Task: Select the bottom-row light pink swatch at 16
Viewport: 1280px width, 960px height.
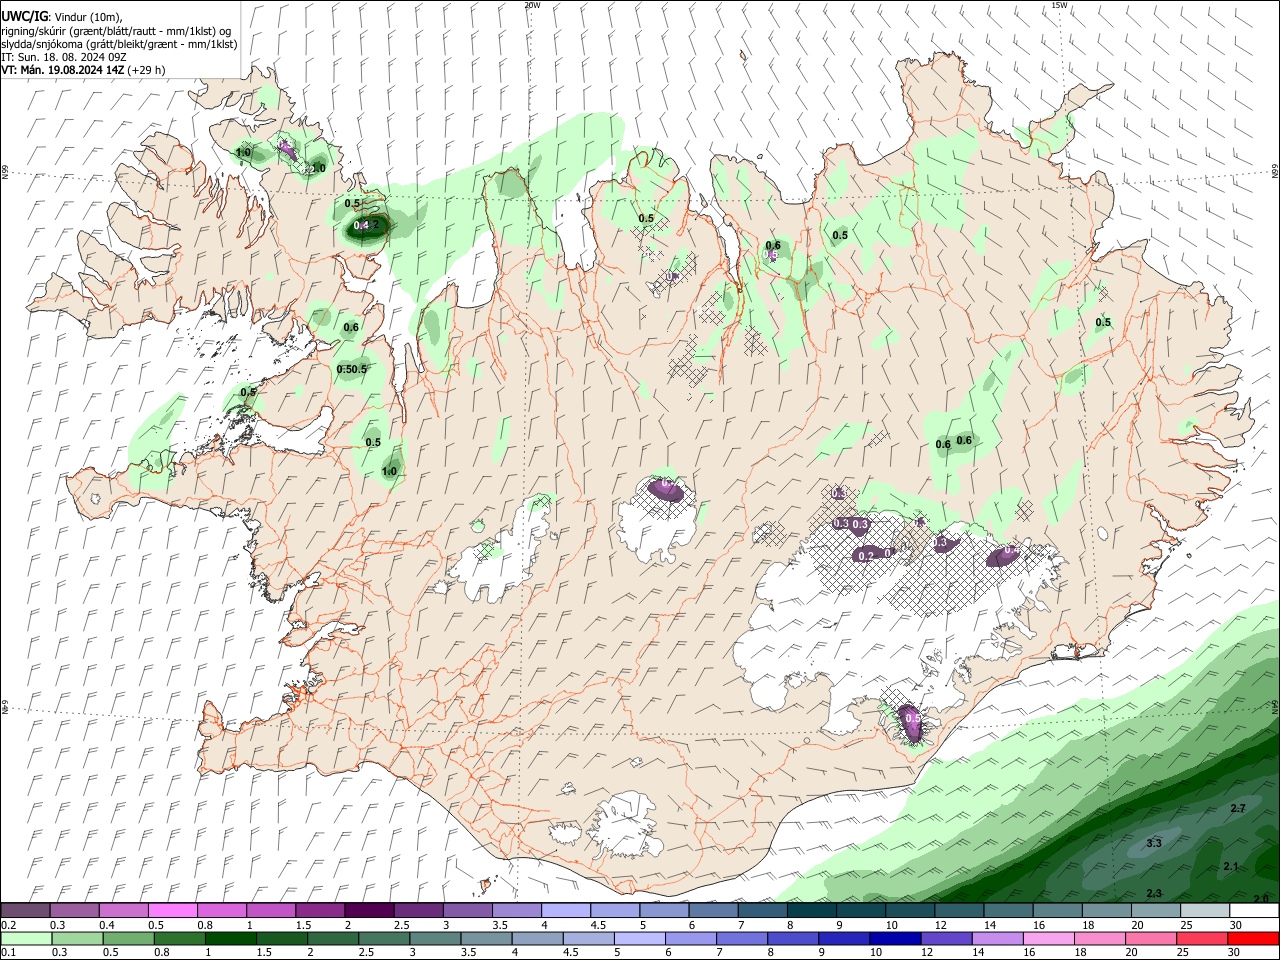Action: pyautogui.click(x=1048, y=939)
